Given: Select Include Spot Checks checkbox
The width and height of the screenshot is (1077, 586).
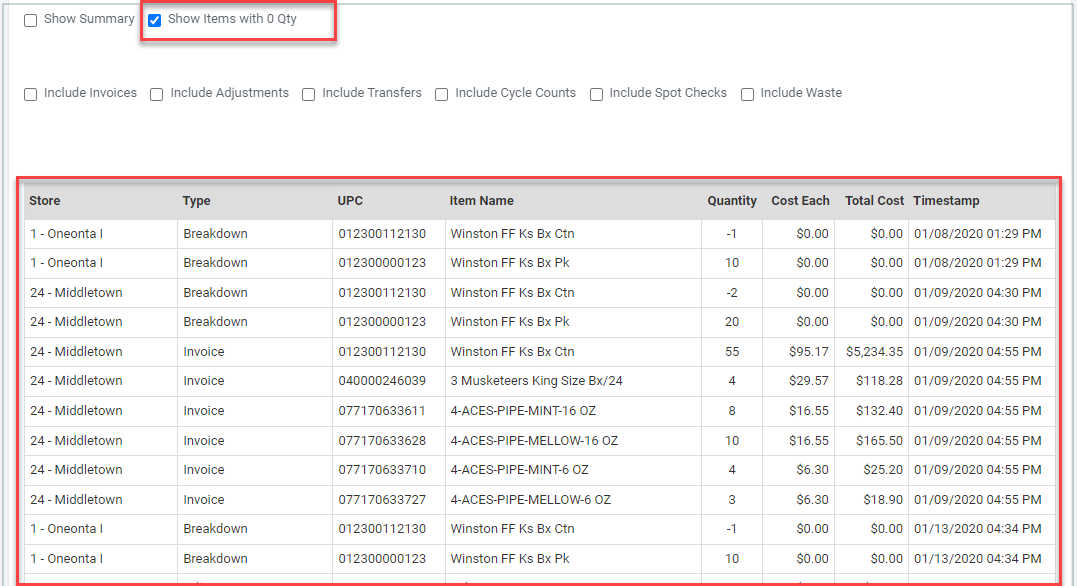Looking at the screenshot, I should click(596, 94).
